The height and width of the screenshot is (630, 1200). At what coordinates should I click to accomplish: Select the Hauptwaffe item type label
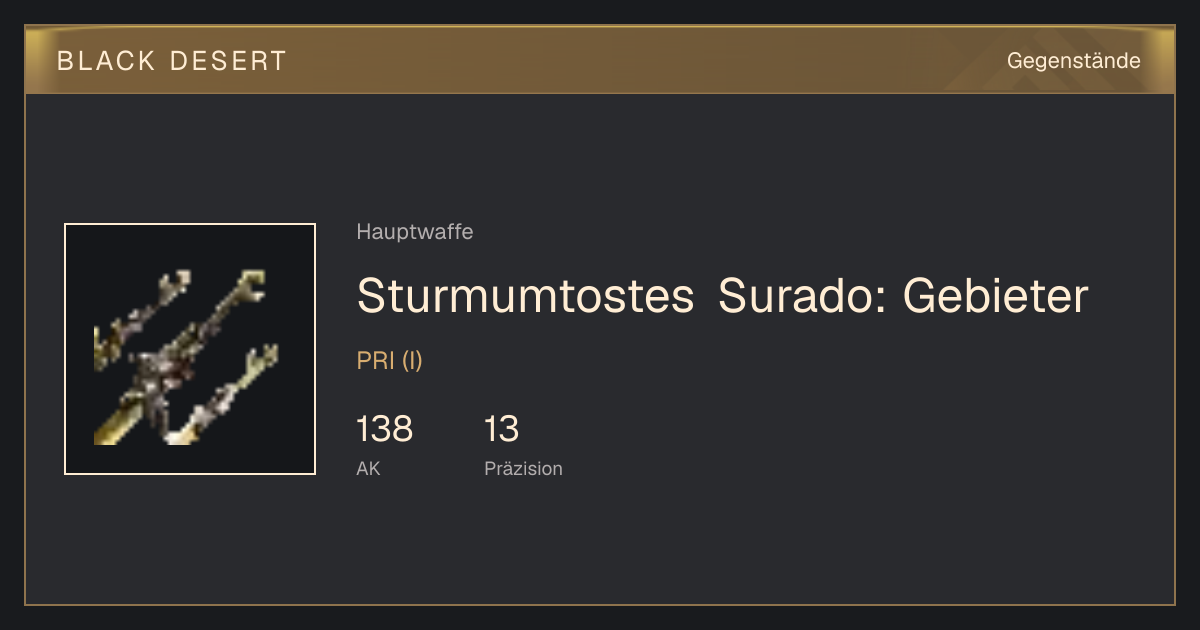(x=415, y=232)
